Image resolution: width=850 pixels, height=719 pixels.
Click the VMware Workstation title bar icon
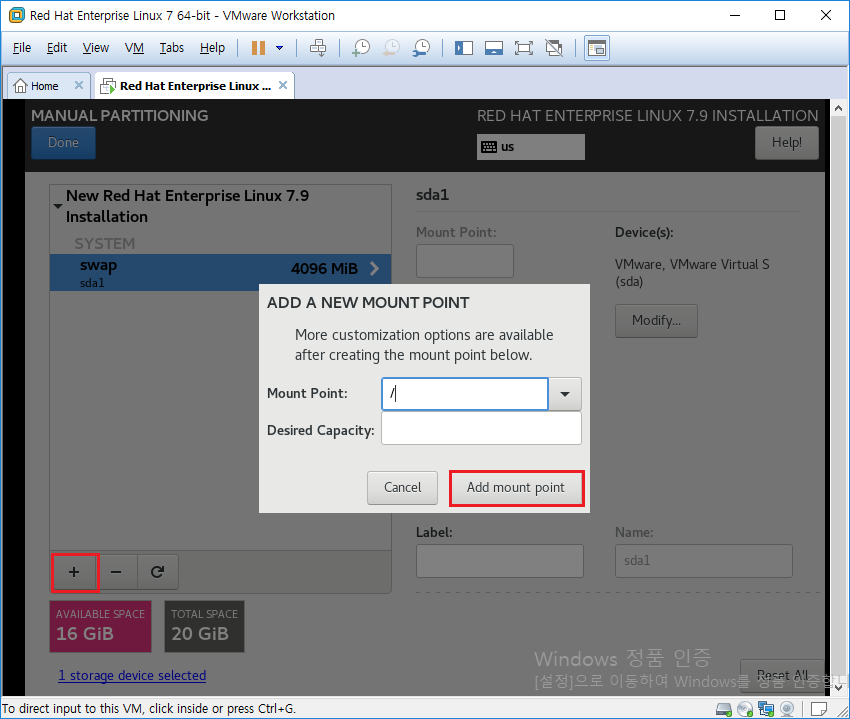[x=16, y=15]
